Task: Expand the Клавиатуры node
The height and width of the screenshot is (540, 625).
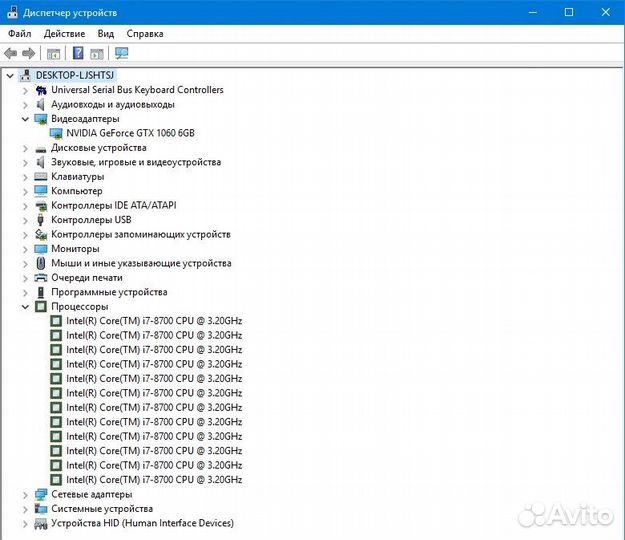Action: [26, 177]
